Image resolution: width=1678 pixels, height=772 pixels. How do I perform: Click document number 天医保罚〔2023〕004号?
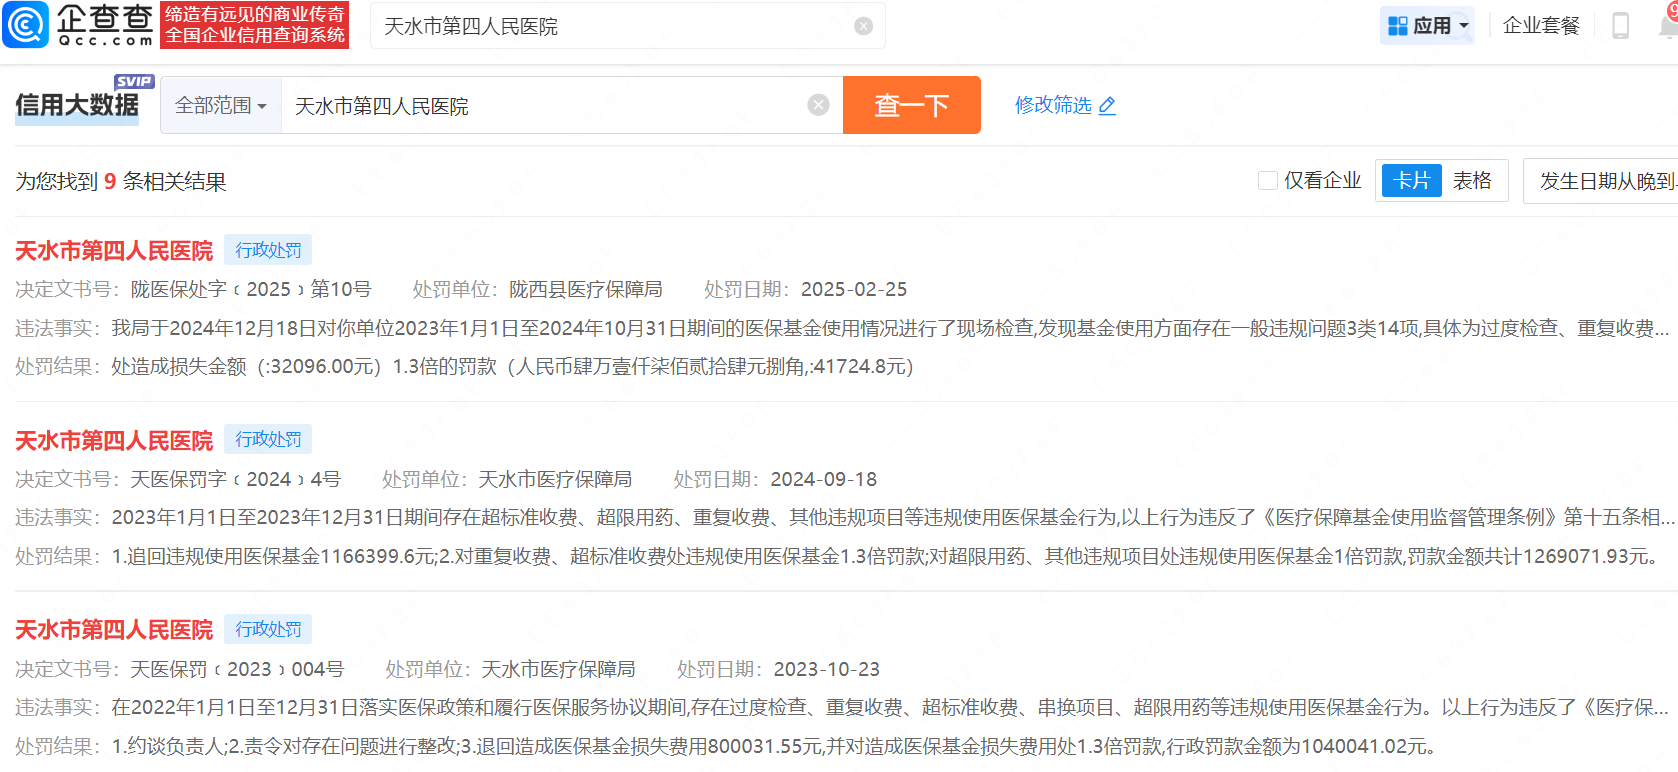(x=238, y=669)
